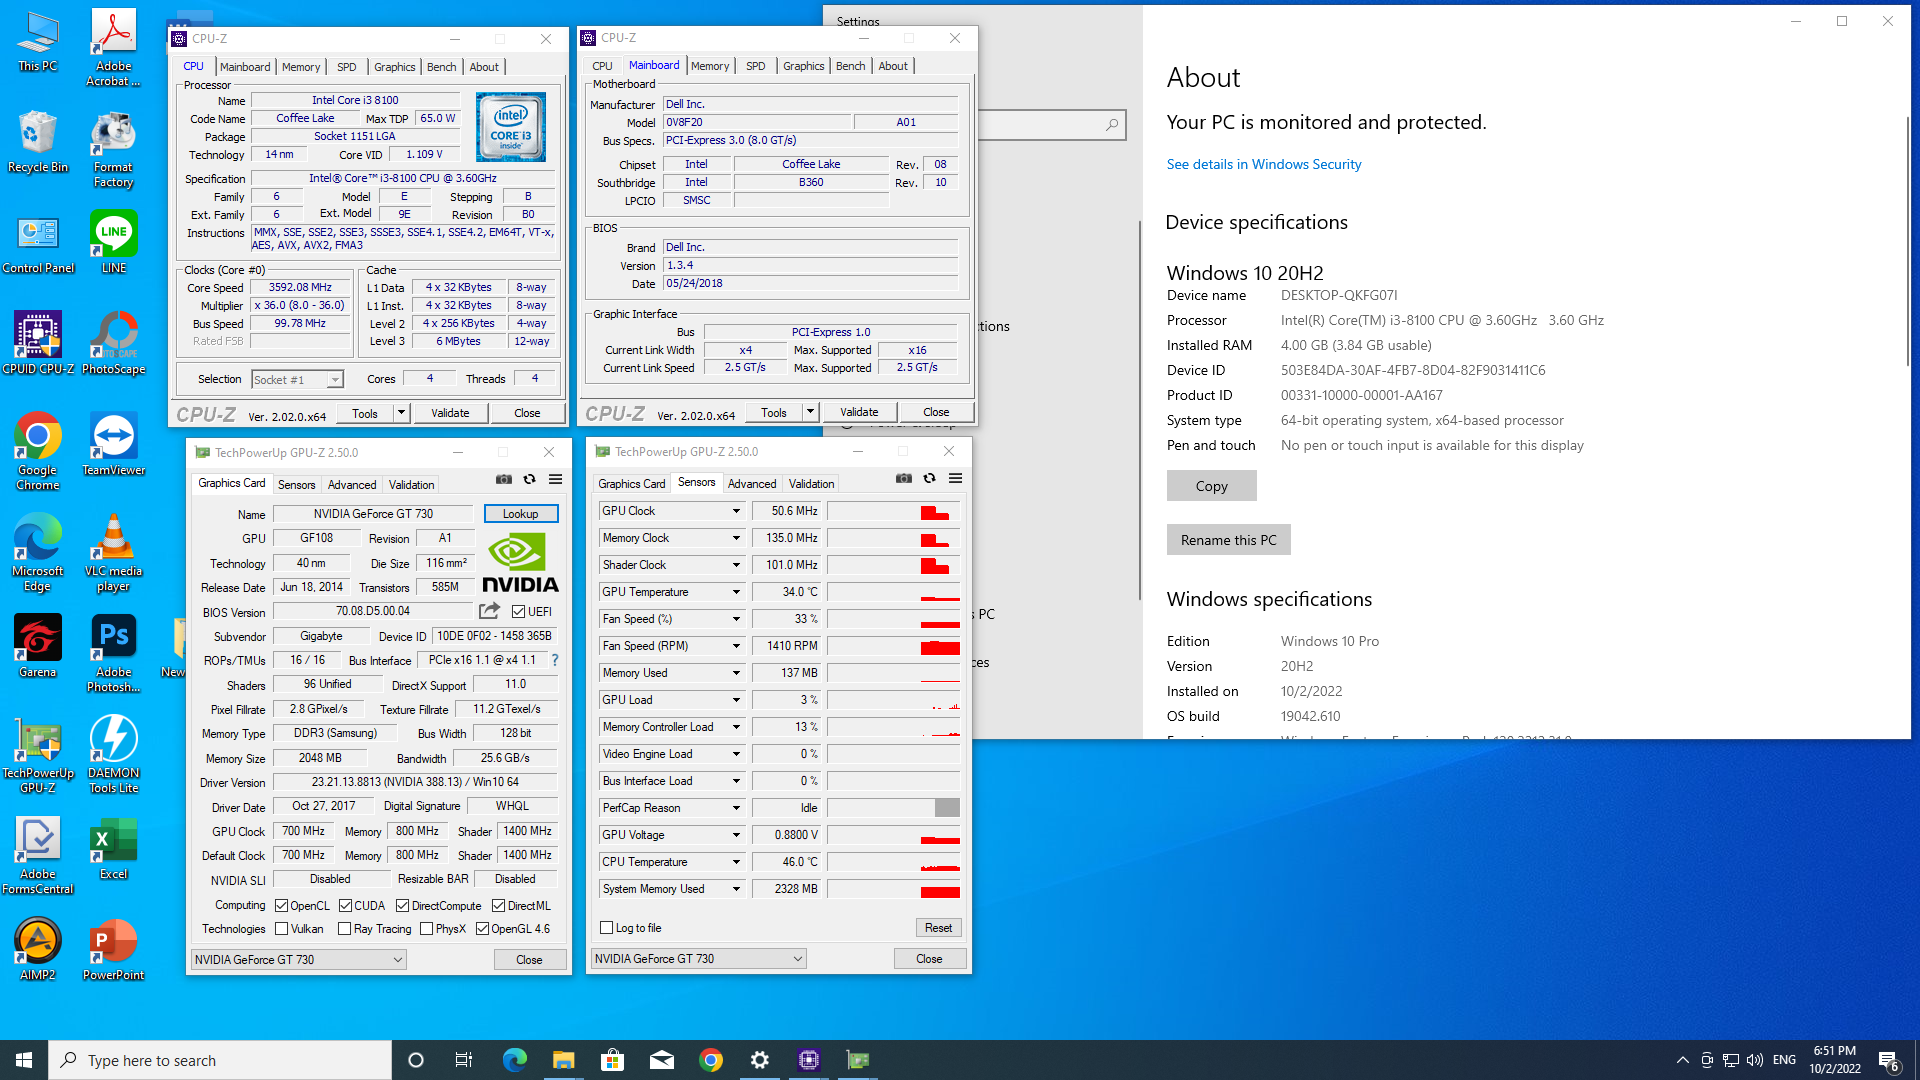Open Advanced tab in GPU-Z Graphics Card window

point(352,485)
